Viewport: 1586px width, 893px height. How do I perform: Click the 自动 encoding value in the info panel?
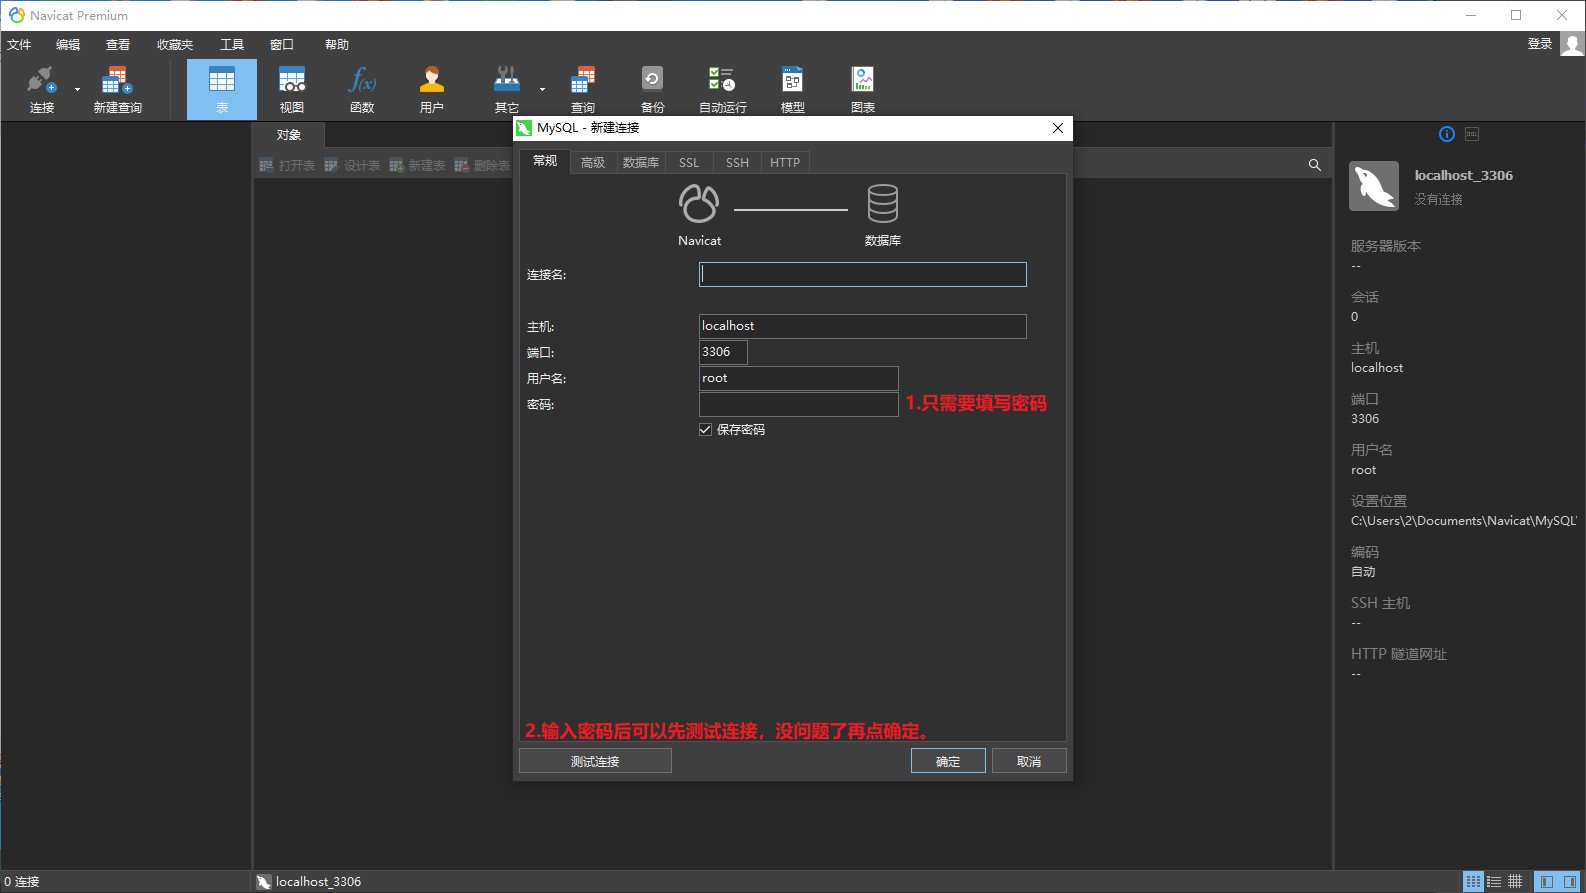click(1363, 572)
